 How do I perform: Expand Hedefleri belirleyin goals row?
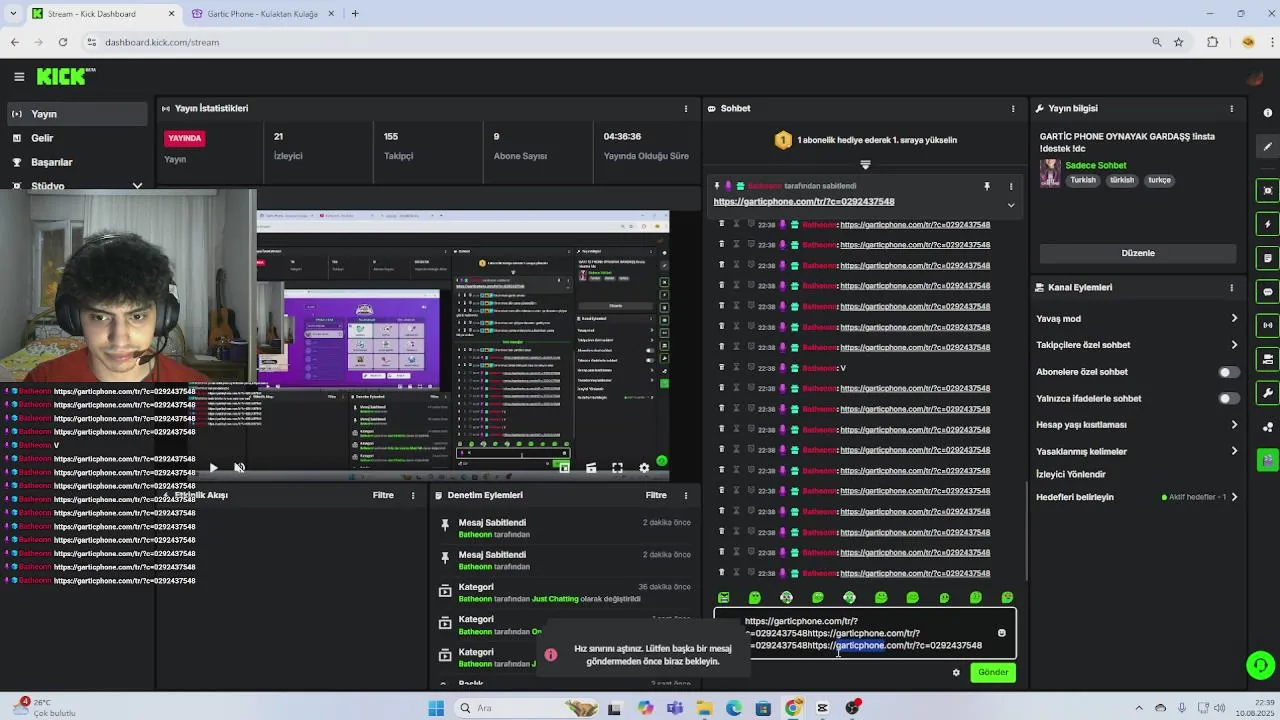coord(1234,497)
